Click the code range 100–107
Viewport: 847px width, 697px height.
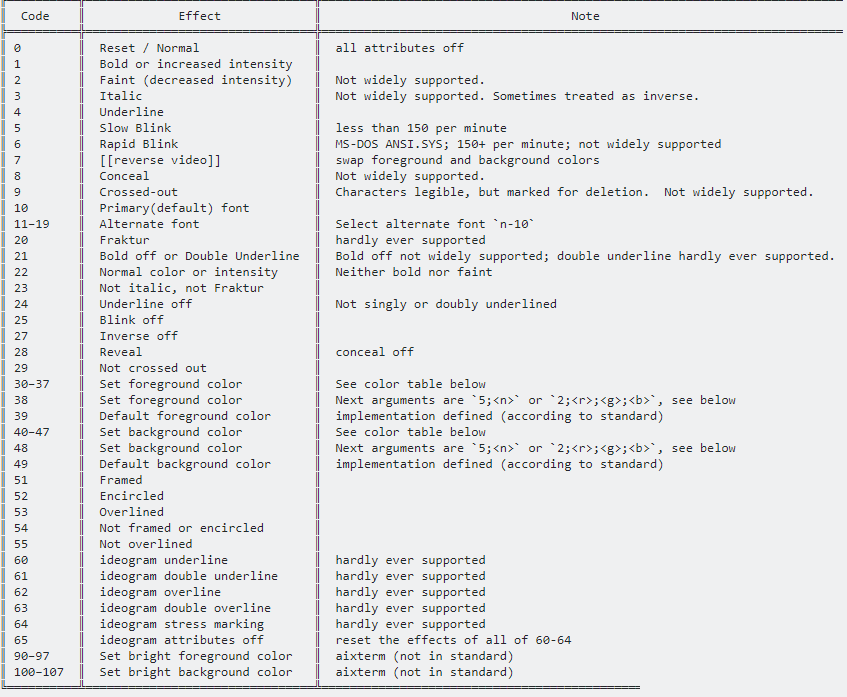coord(39,672)
